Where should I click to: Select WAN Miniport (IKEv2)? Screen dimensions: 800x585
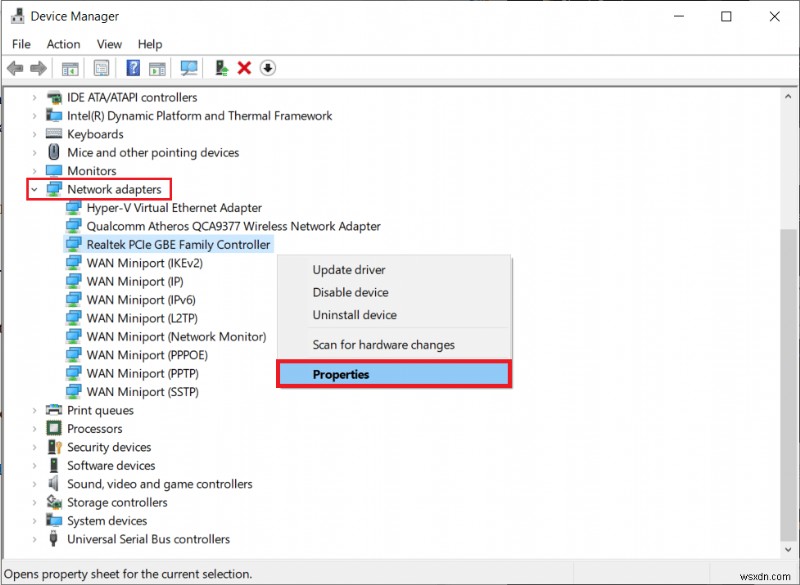click(144, 263)
